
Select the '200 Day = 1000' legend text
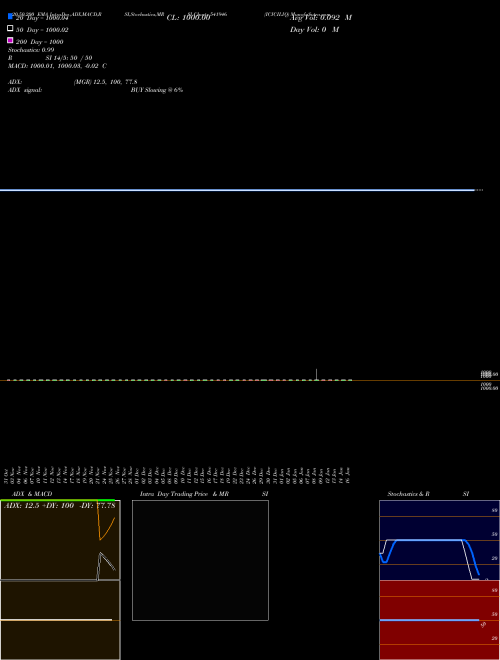tap(40, 42)
